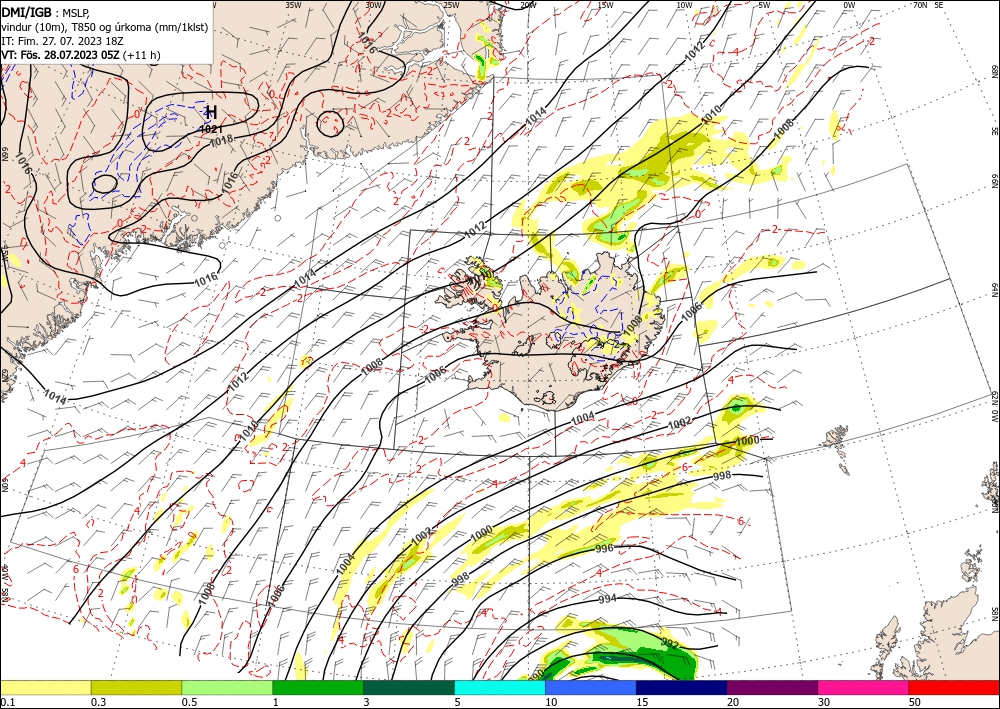Click the light green 0.5–1 legend swatch
Screen dimensions: 1000x709
[227, 687]
